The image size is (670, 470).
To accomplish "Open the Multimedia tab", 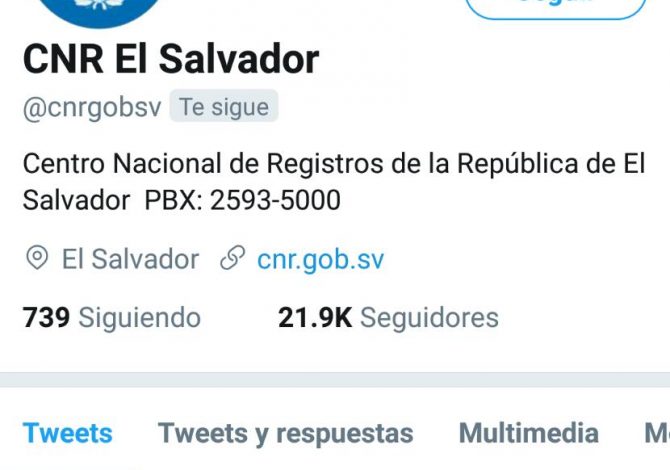I will (529, 433).
